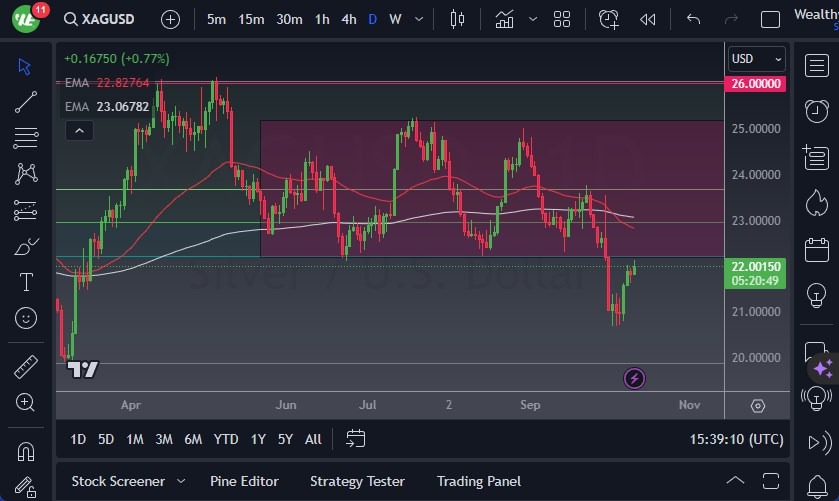Toggle the magnet snap mode
839x501 pixels.
(26, 451)
